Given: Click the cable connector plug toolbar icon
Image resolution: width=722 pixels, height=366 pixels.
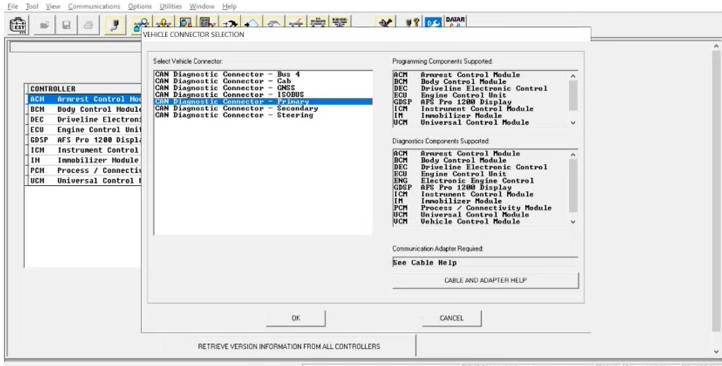Looking at the screenshot, I should (x=115, y=25).
